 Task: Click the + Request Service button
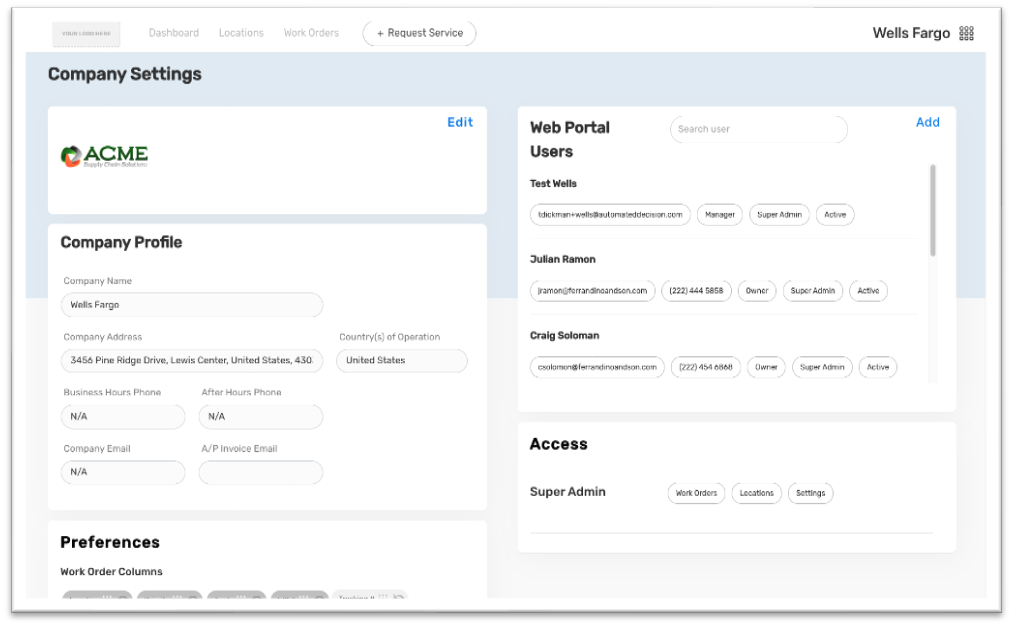tap(420, 33)
